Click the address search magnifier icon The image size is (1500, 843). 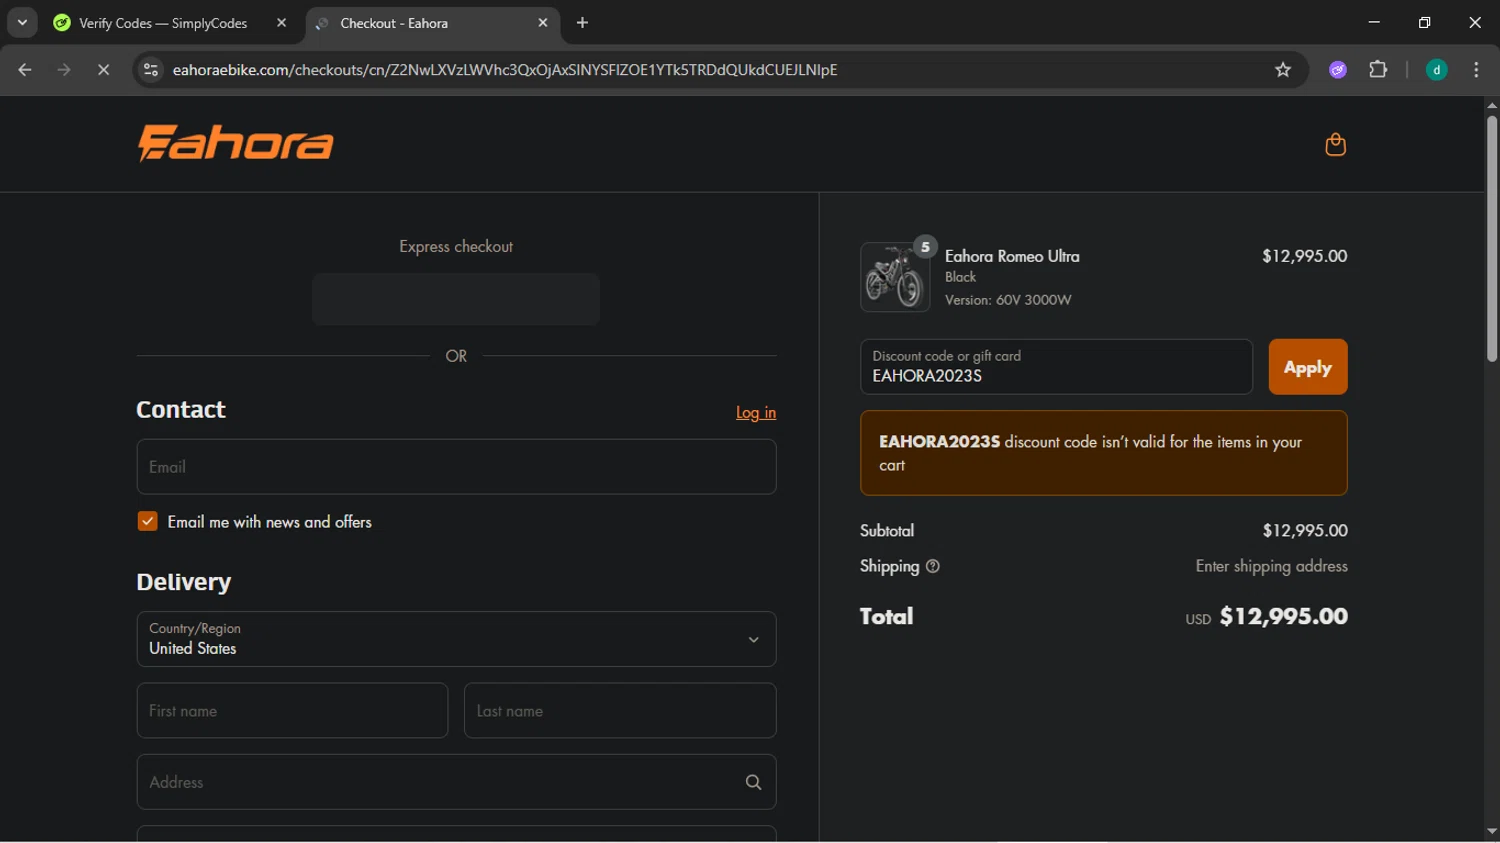(x=753, y=782)
